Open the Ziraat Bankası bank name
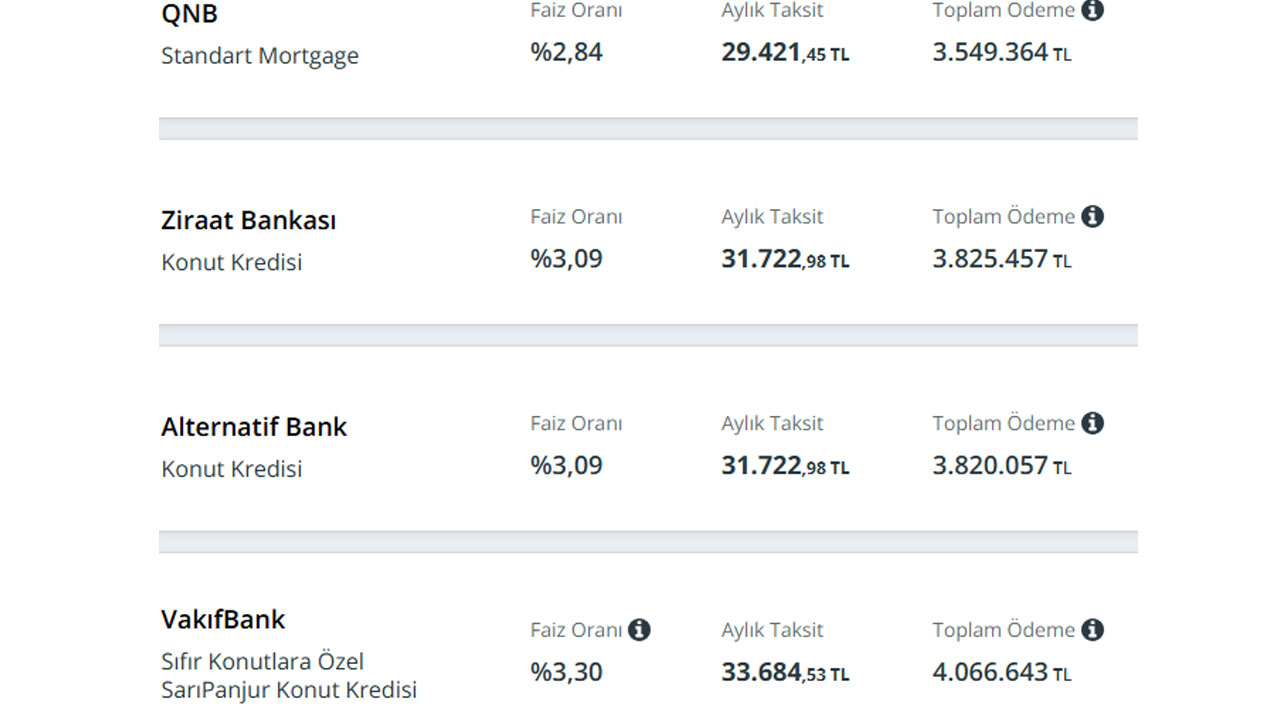1280x720 pixels. 248,220
